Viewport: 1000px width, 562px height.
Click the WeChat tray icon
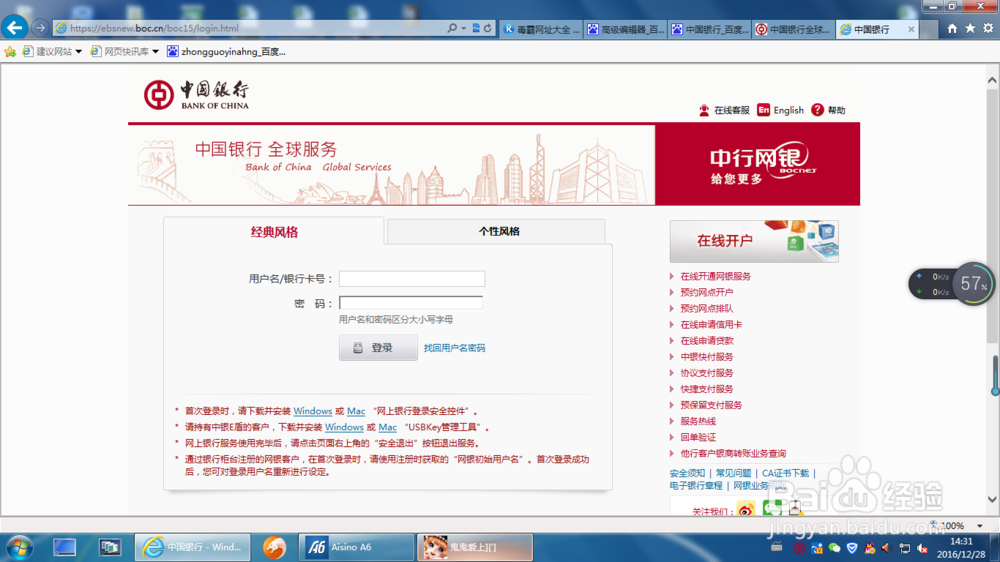pyautogui.click(x=834, y=548)
